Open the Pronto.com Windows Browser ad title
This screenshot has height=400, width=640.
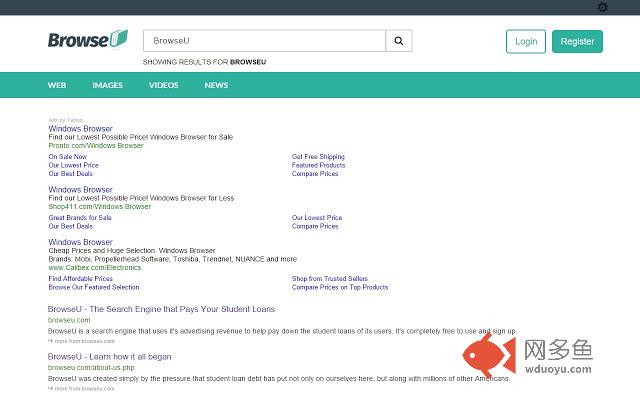pos(80,129)
